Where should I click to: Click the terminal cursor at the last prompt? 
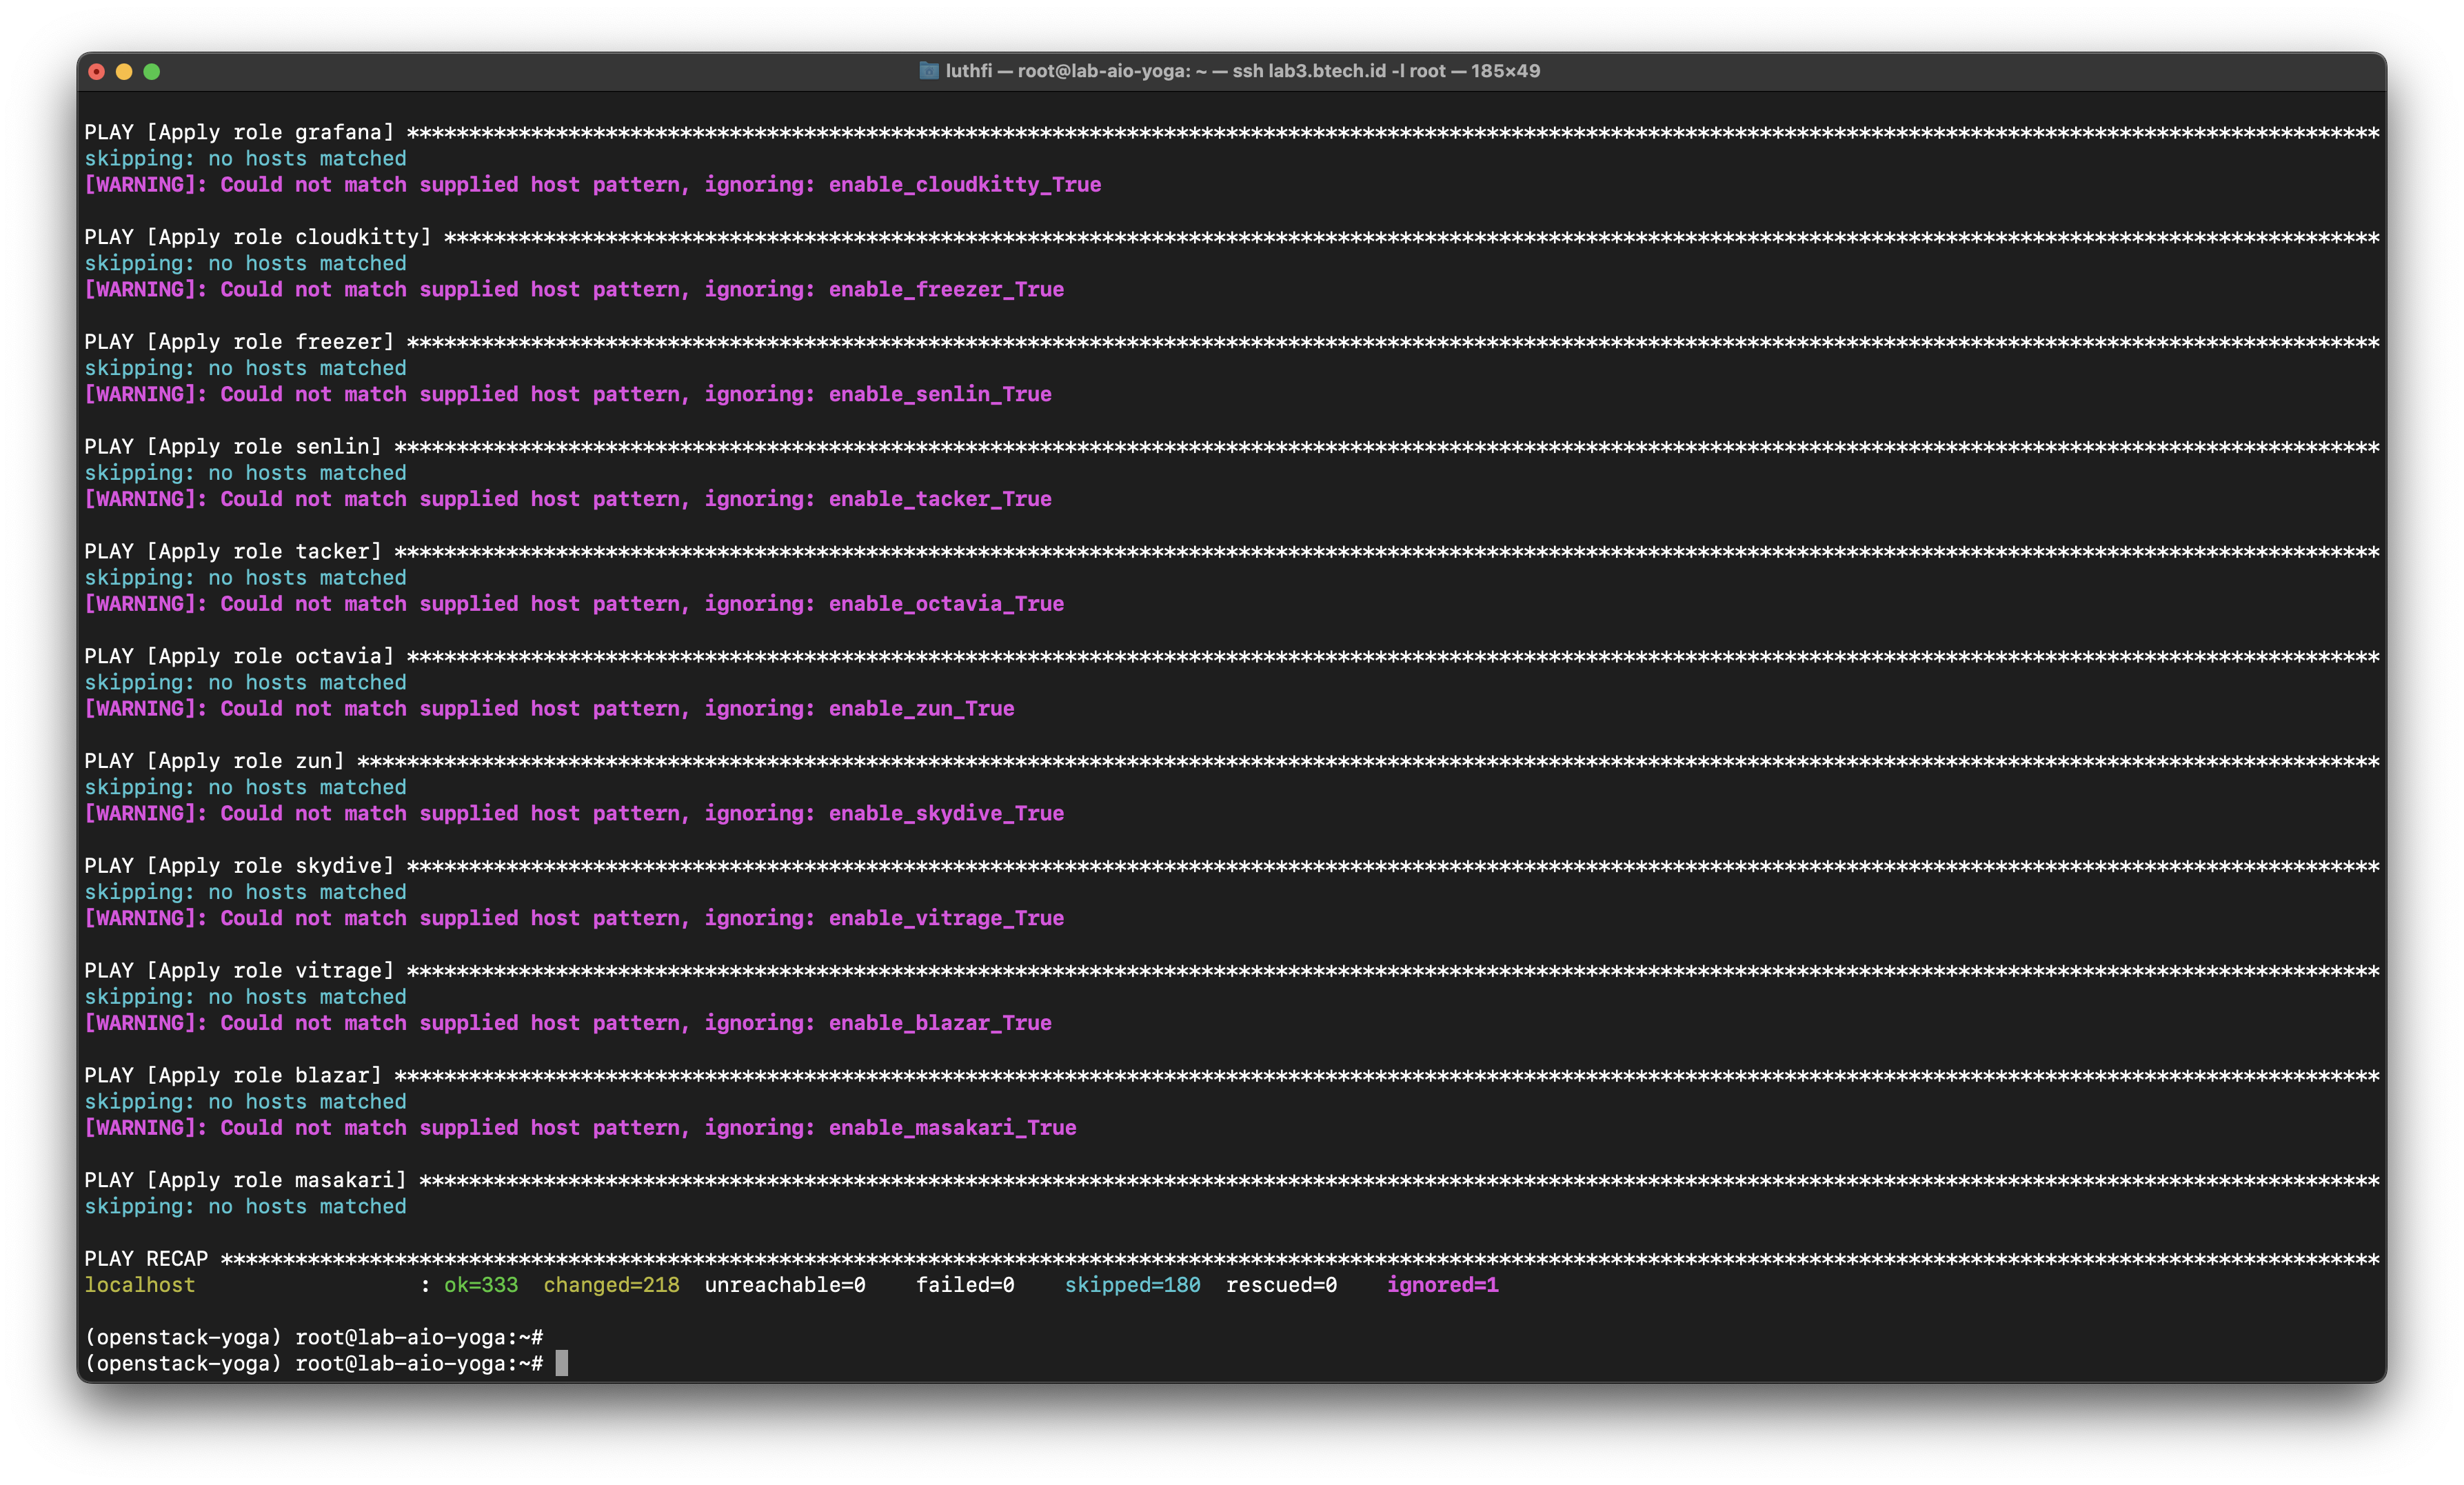click(x=562, y=1363)
